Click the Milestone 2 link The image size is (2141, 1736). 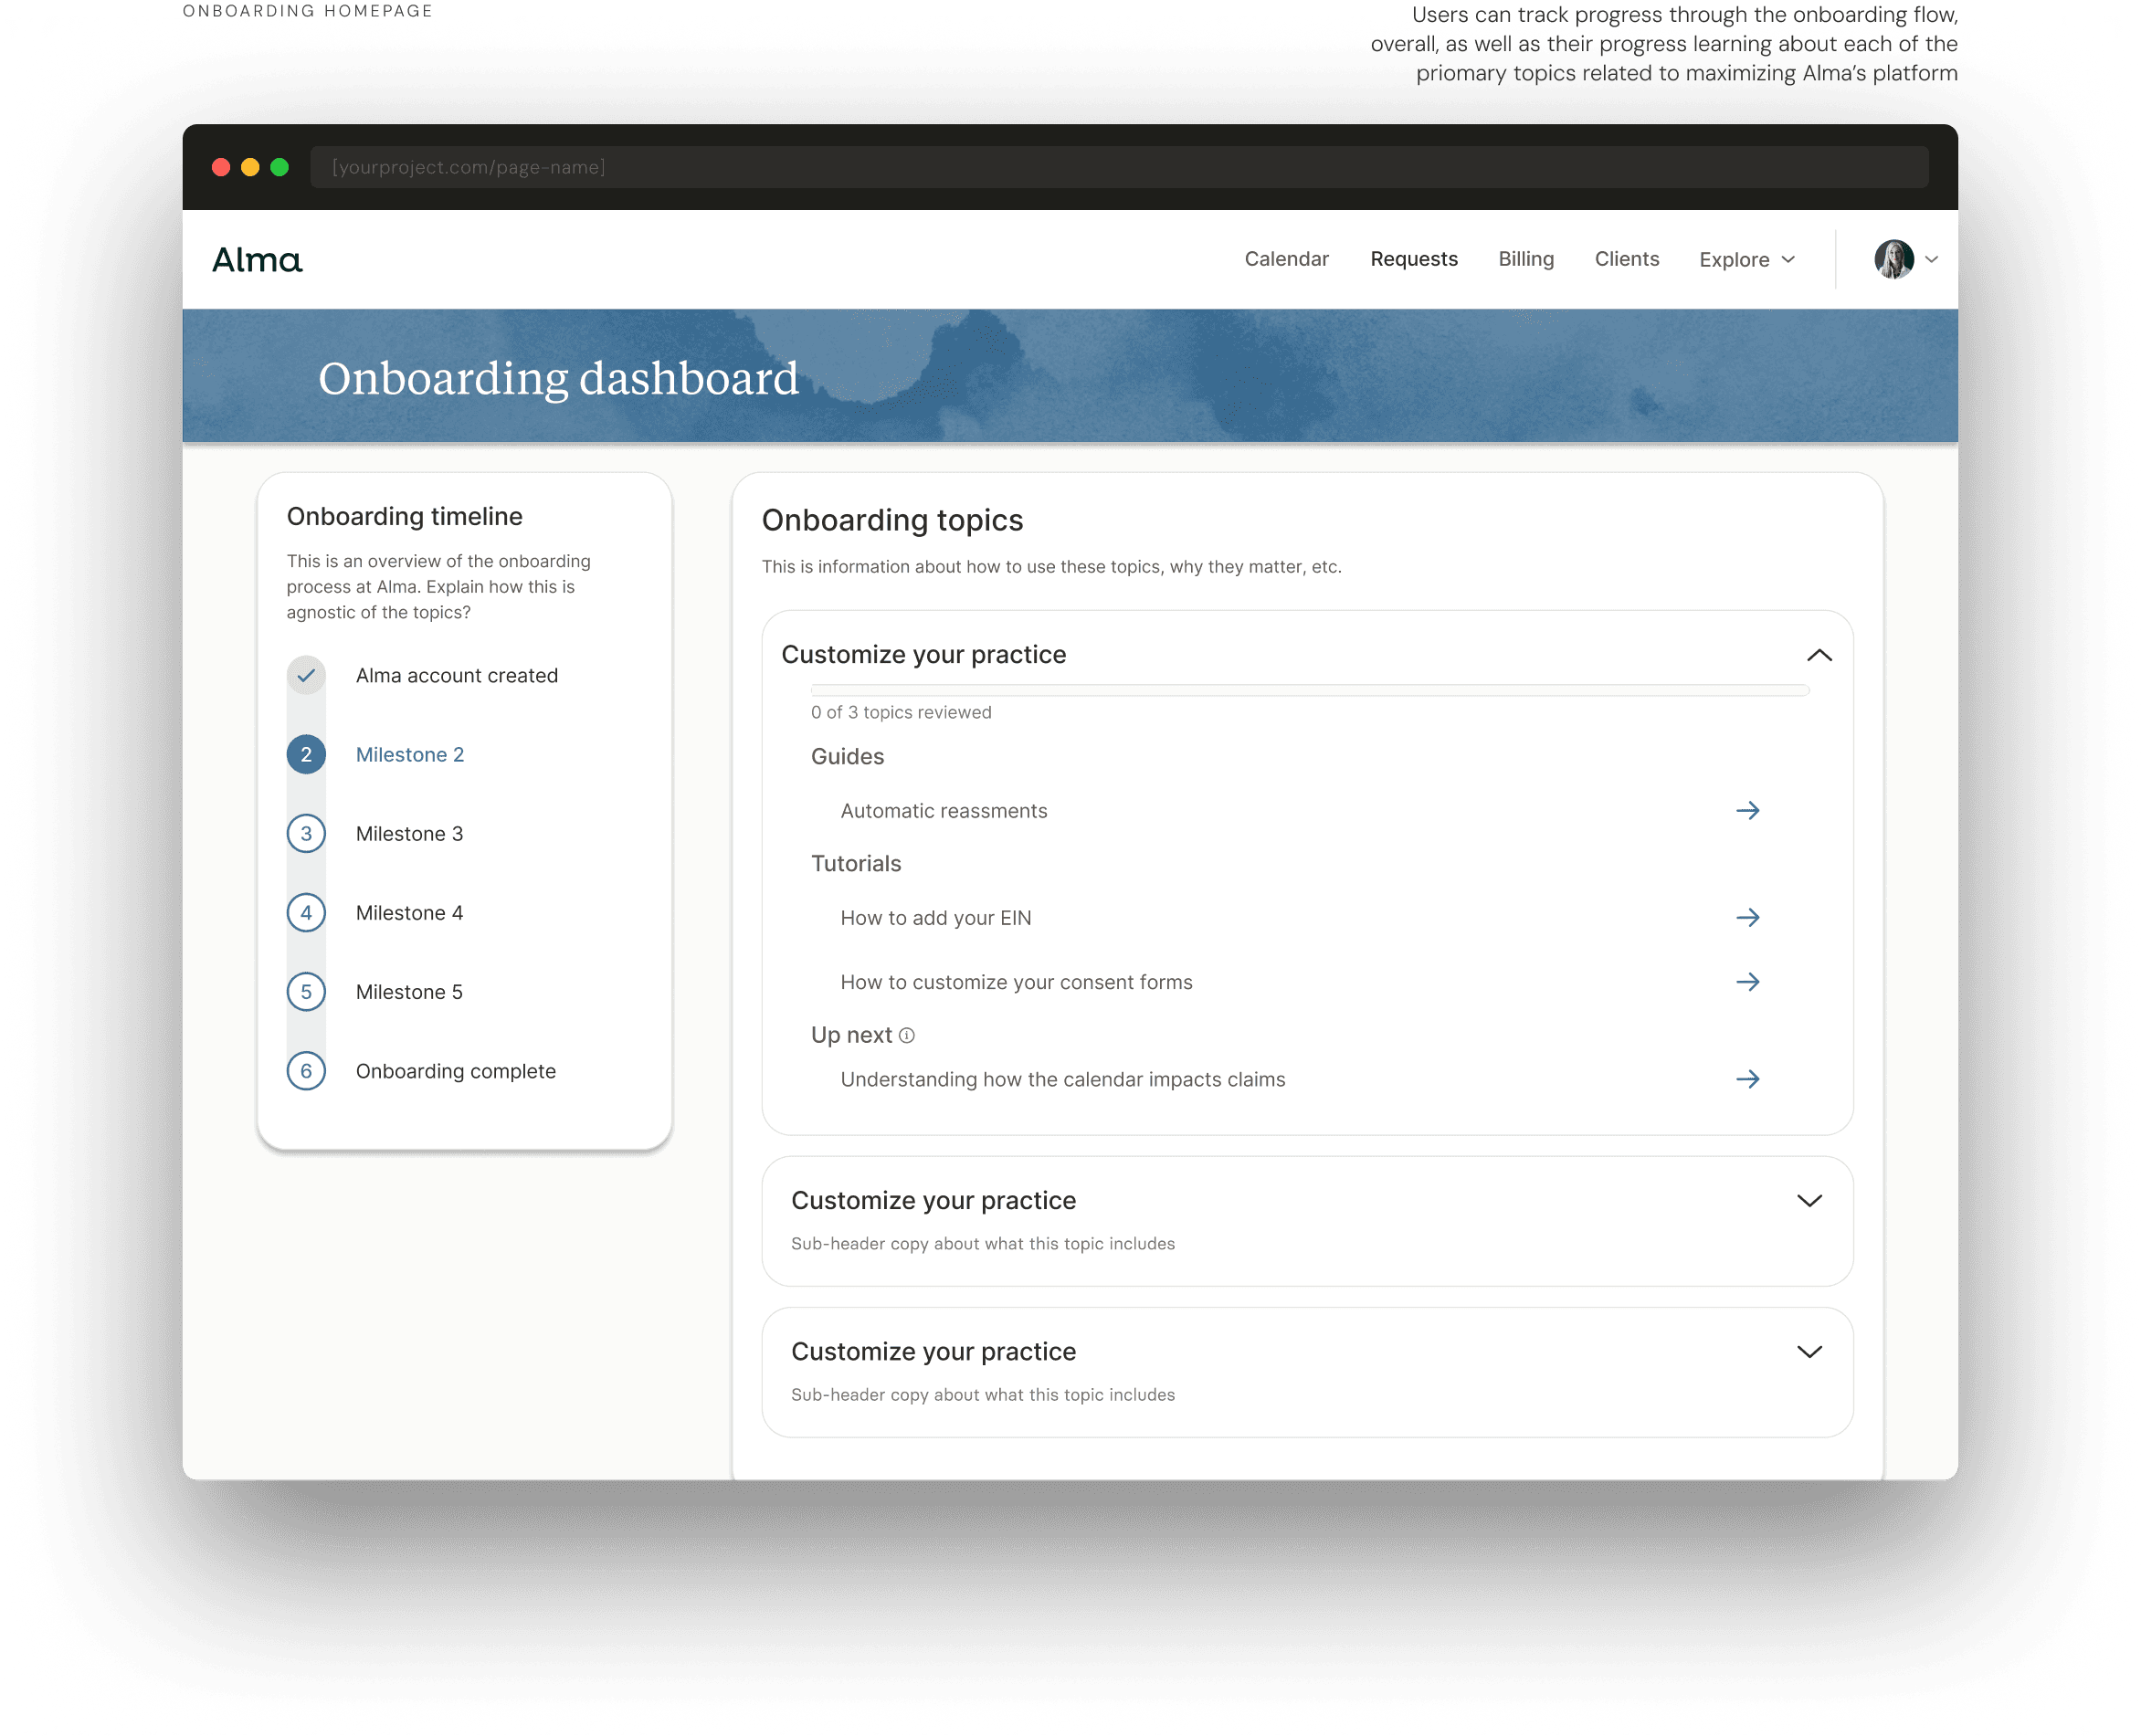410,755
